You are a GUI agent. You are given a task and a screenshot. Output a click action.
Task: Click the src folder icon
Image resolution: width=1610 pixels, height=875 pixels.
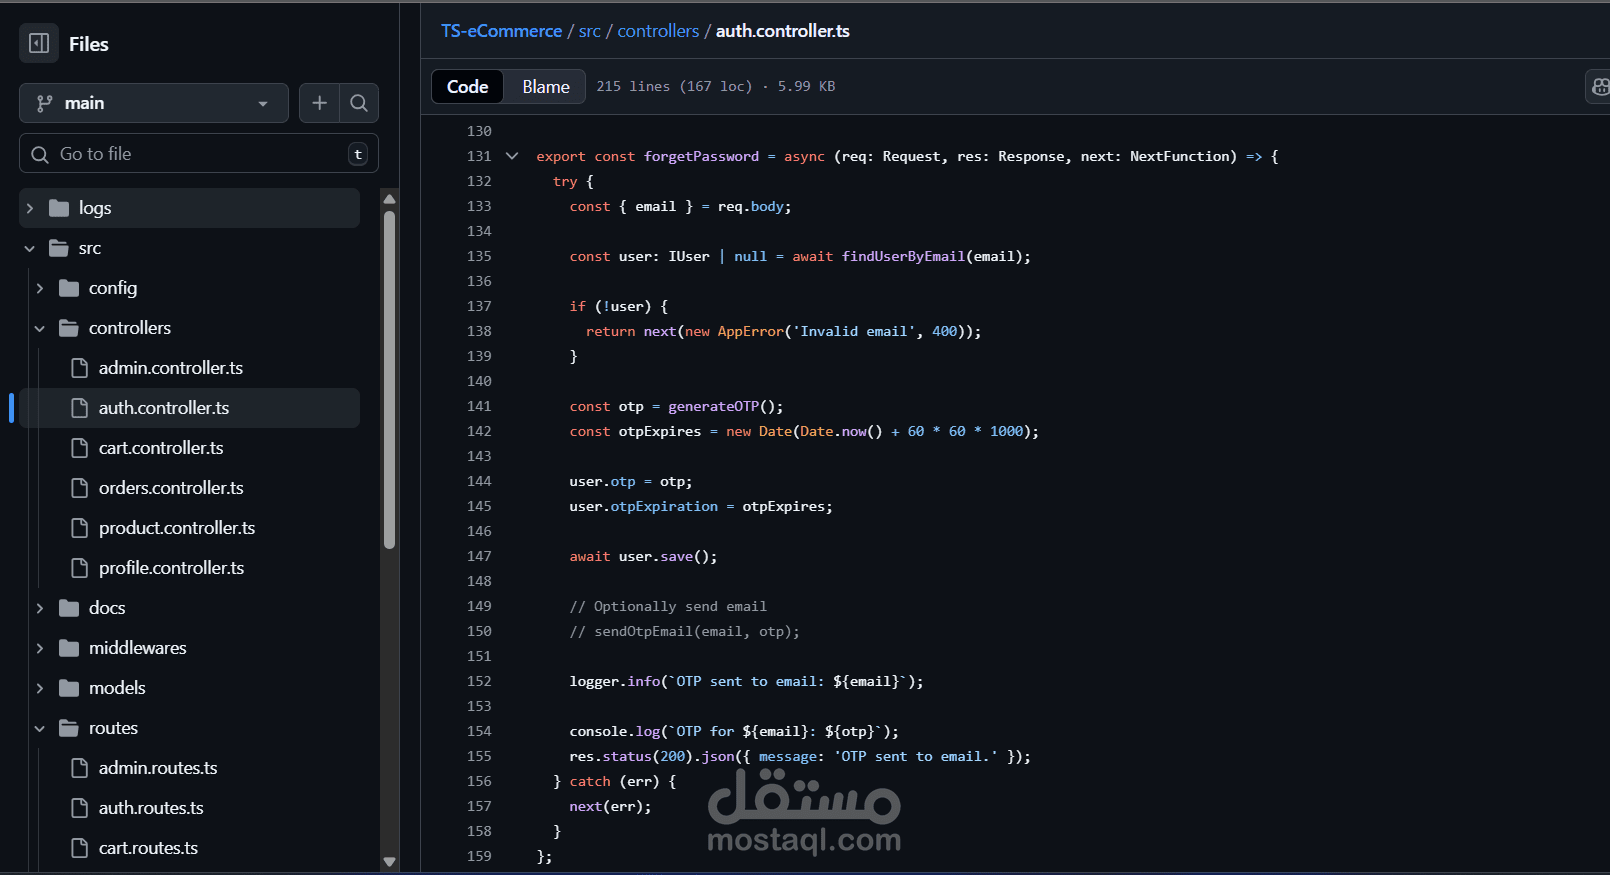pos(59,248)
